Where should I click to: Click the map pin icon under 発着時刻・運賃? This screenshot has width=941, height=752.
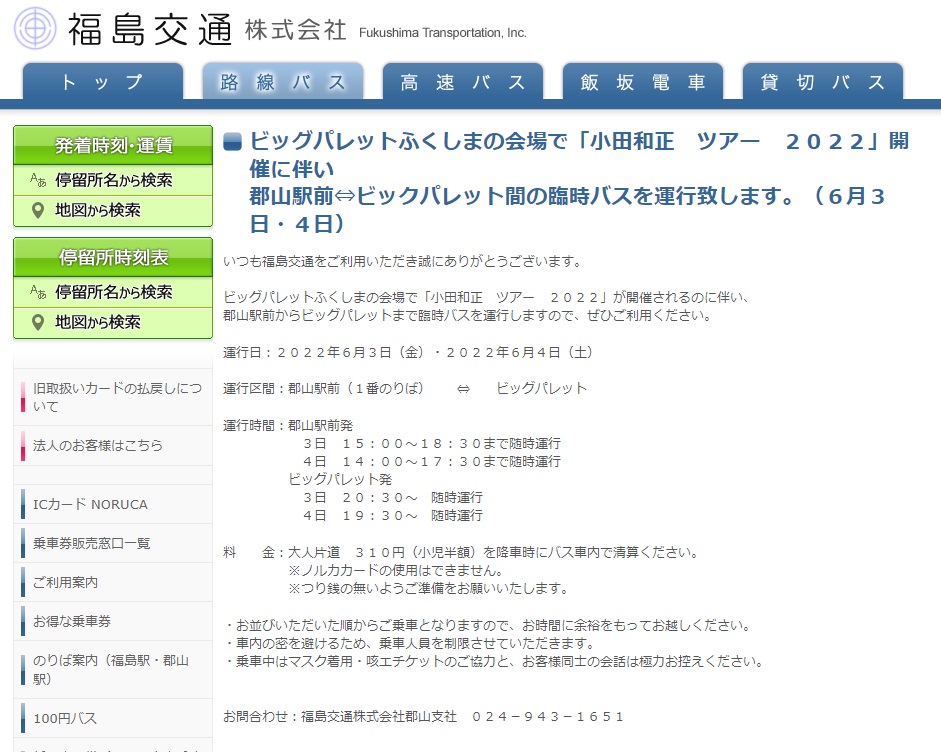pos(38,211)
